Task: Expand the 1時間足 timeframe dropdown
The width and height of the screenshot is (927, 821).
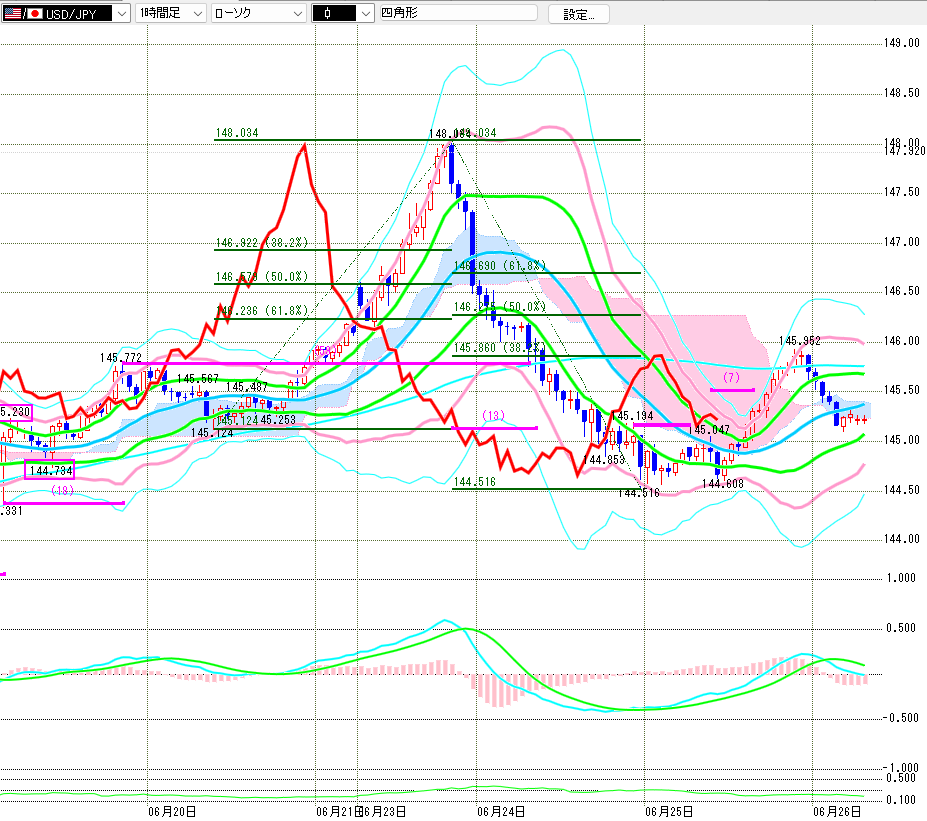Action: coord(171,13)
